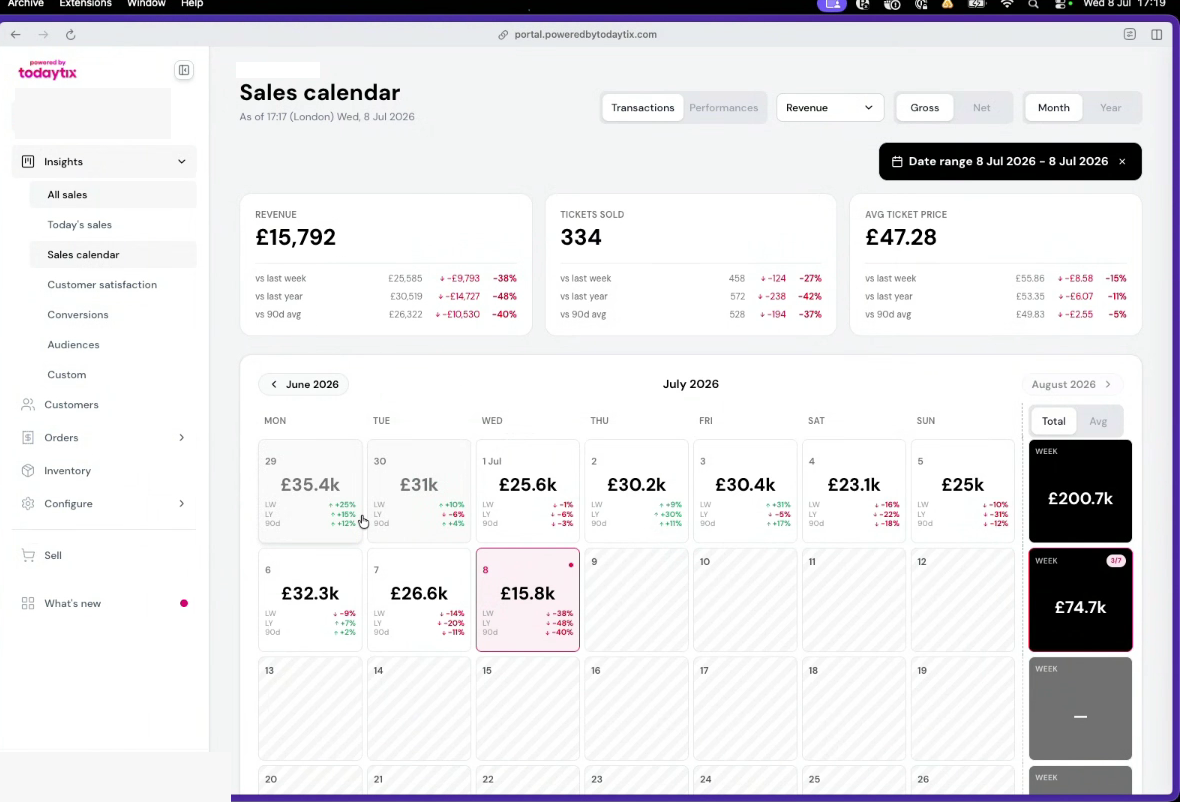Clear the date range with X
Screen dimensions: 1180x802
pos(1122,162)
